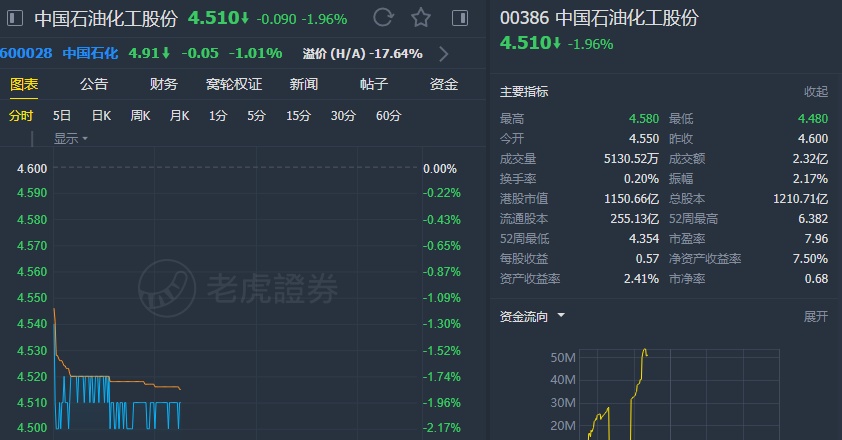Click the 52周最低 value 4.354
Screen dimensions: 842x440
(x=644, y=239)
